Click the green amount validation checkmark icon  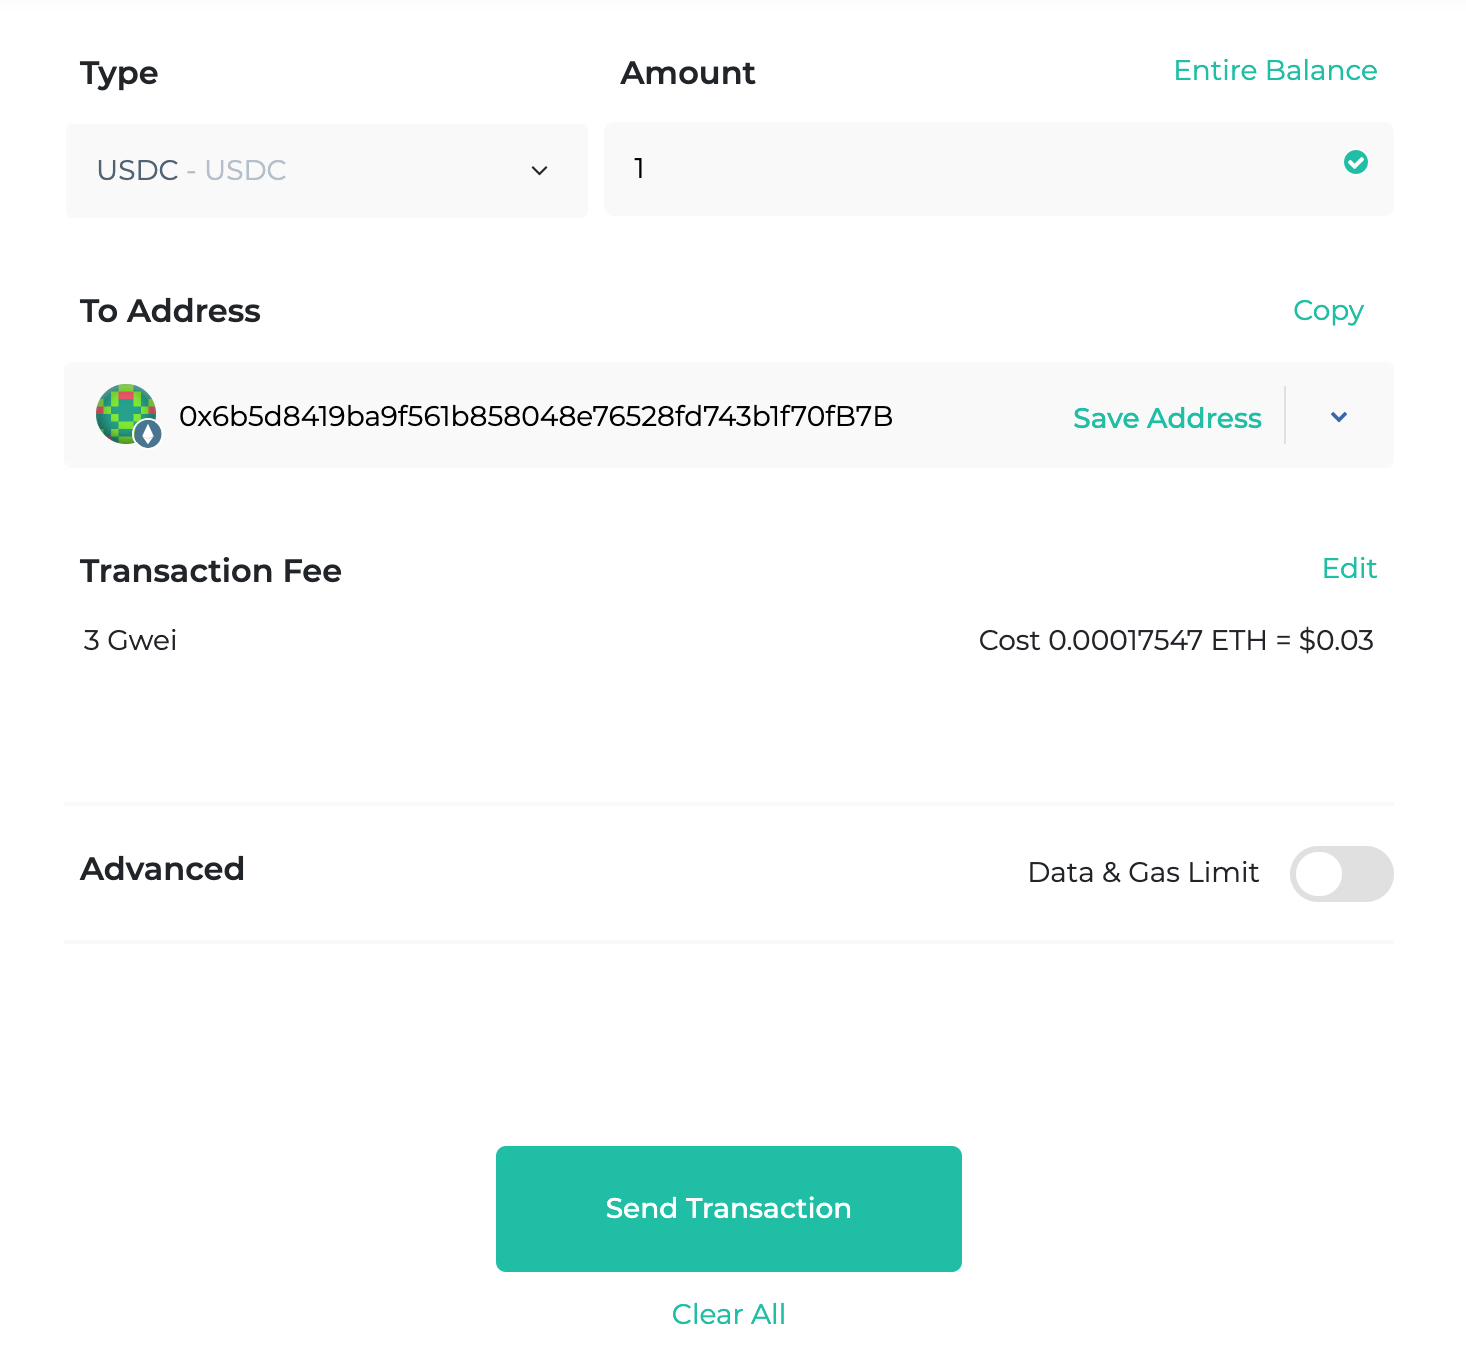(1356, 163)
